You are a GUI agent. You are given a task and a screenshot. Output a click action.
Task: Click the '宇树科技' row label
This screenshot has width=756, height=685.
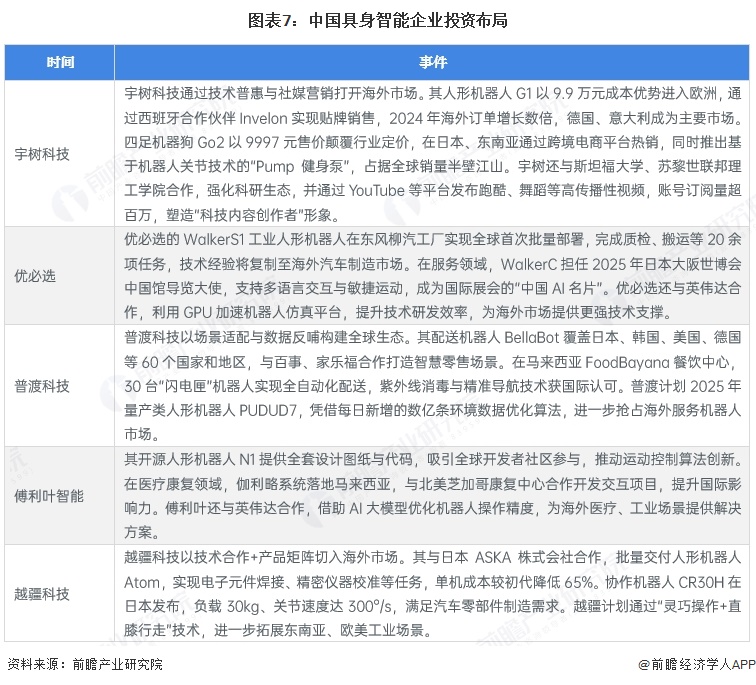(x=42, y=154)
